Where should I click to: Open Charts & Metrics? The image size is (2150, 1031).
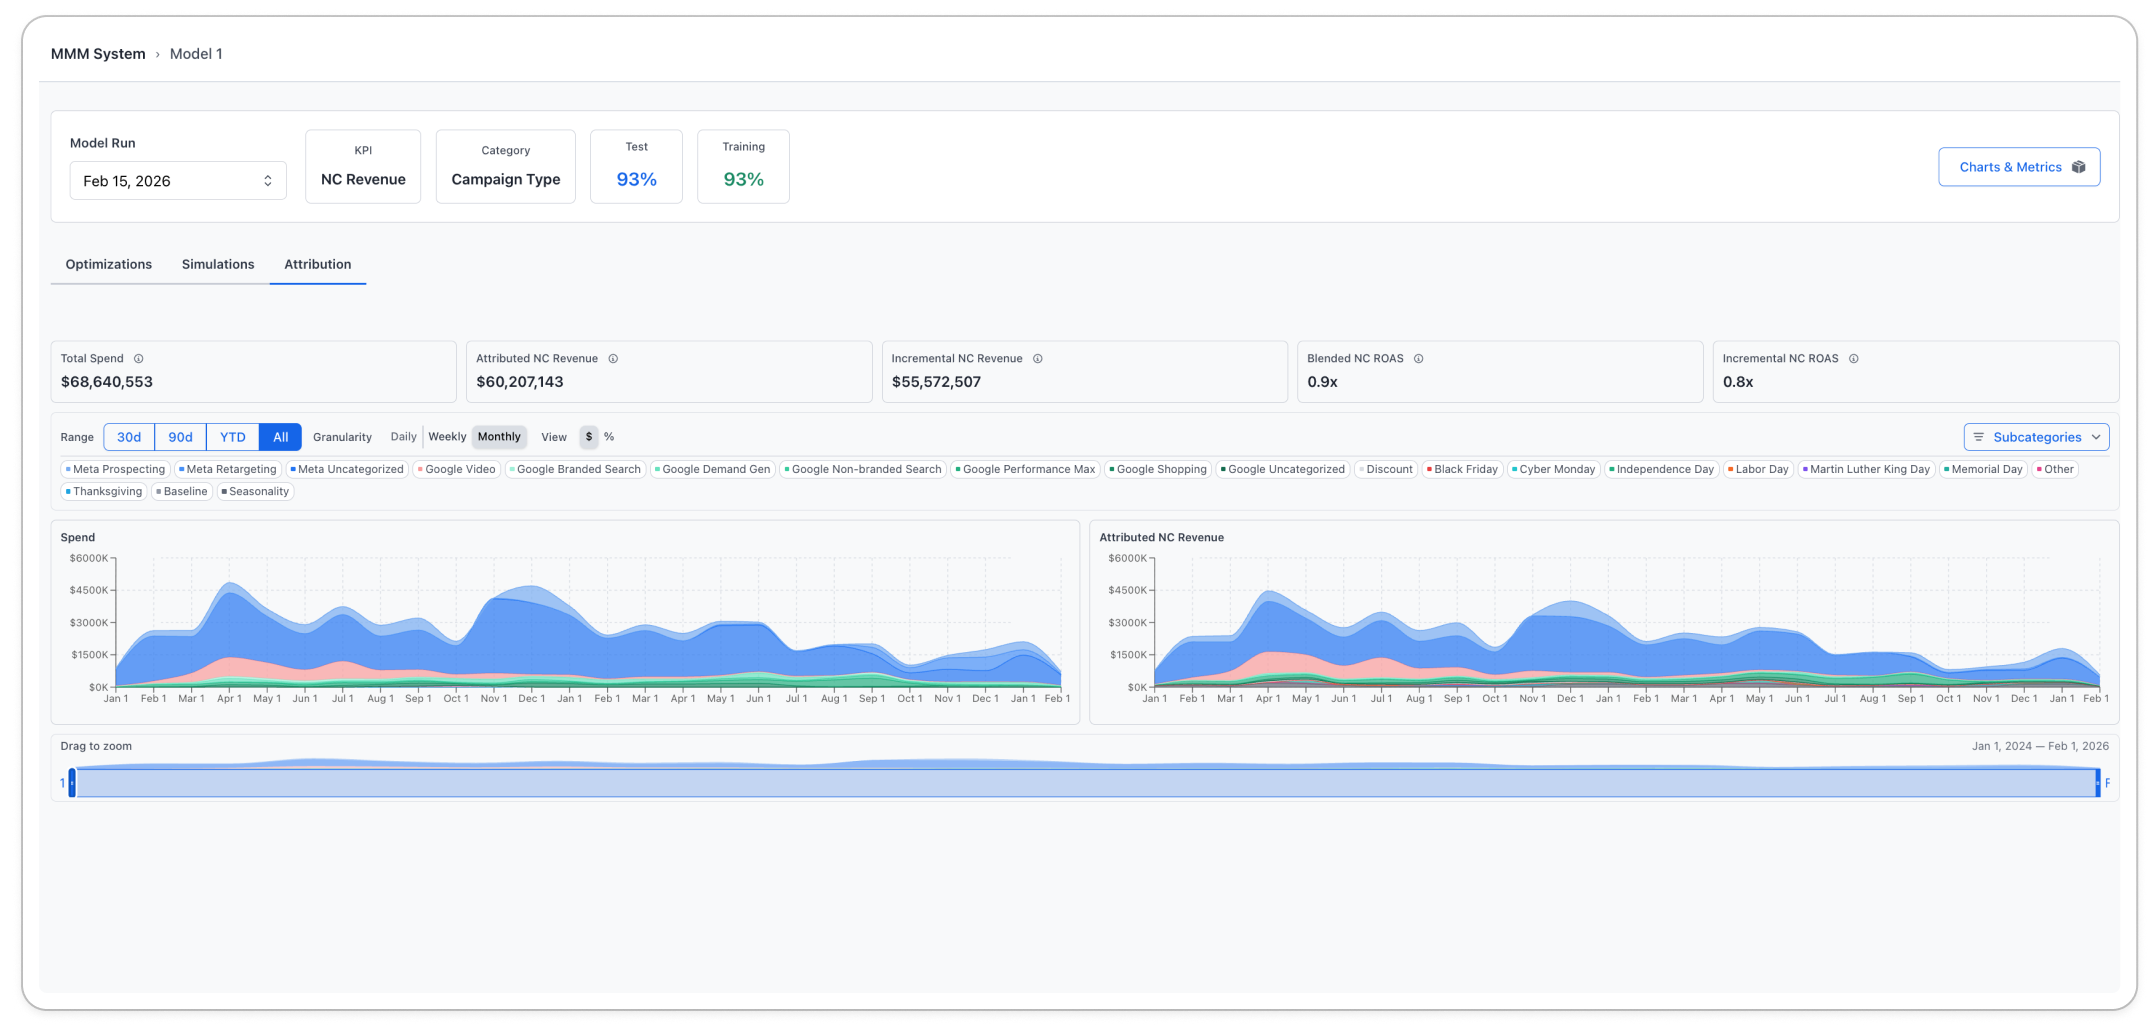tap(2019, 167)
